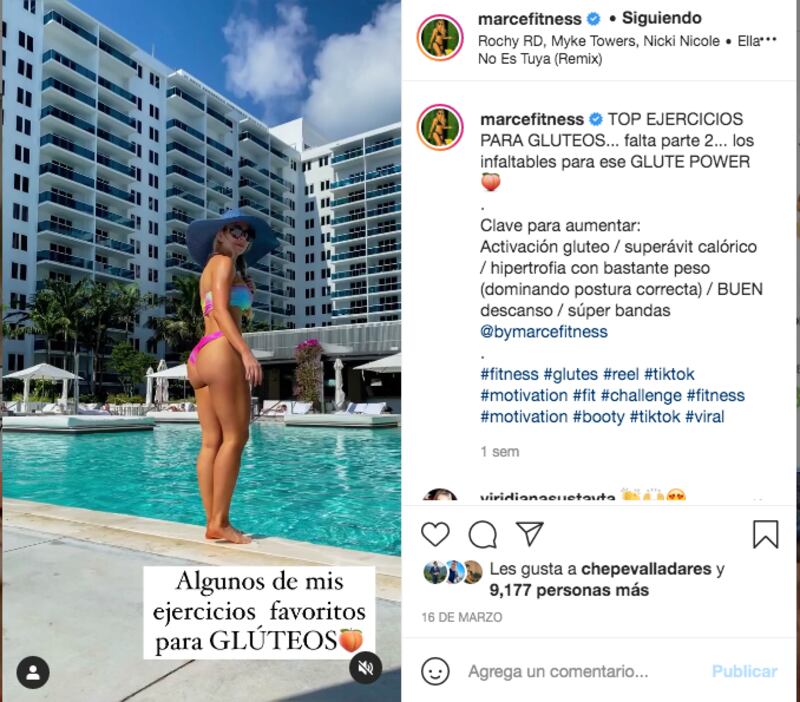Open comments with the speech bubble icon
Viewport: 800px width, 702px height.
[483, 534]
